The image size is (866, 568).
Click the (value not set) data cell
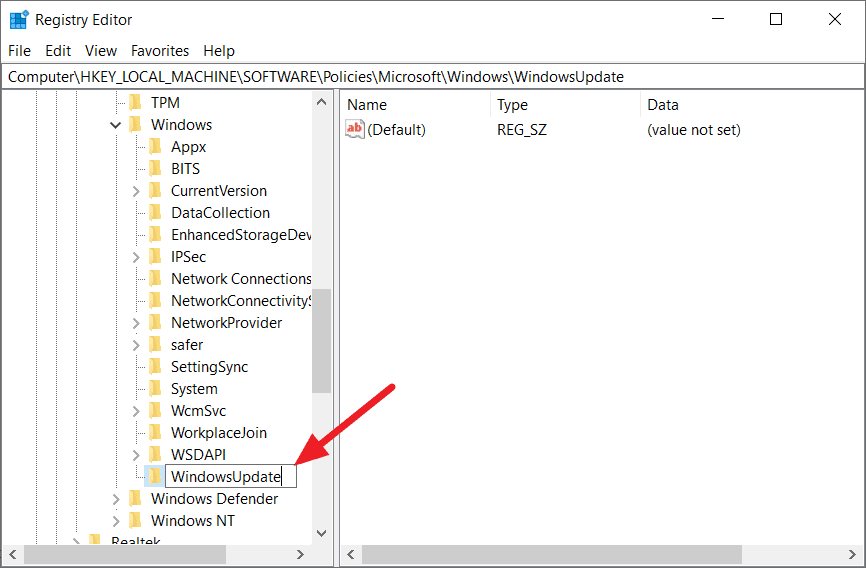point(694,130)
